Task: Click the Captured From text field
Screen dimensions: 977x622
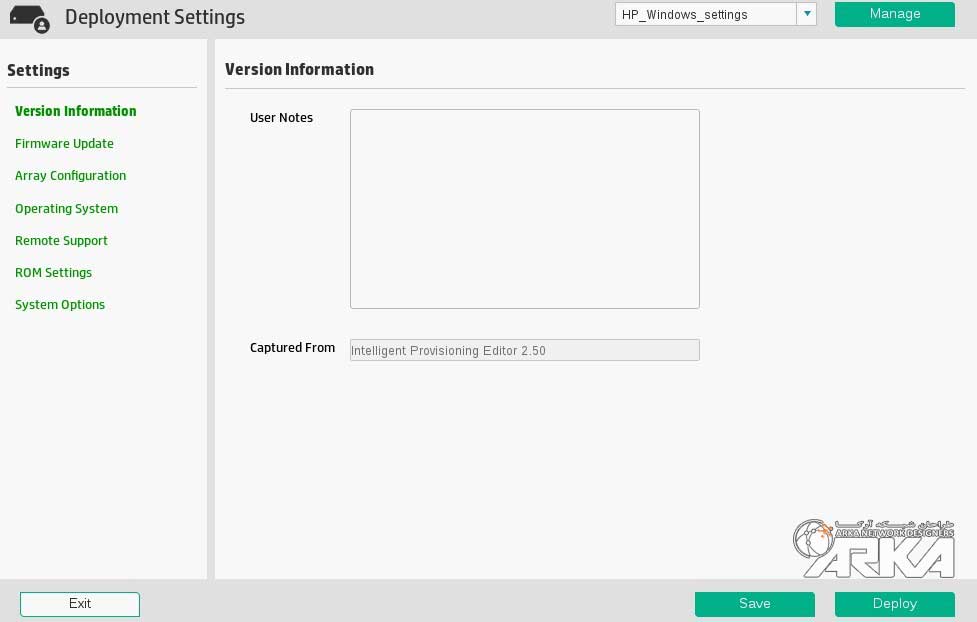Action: coord(524,350)
